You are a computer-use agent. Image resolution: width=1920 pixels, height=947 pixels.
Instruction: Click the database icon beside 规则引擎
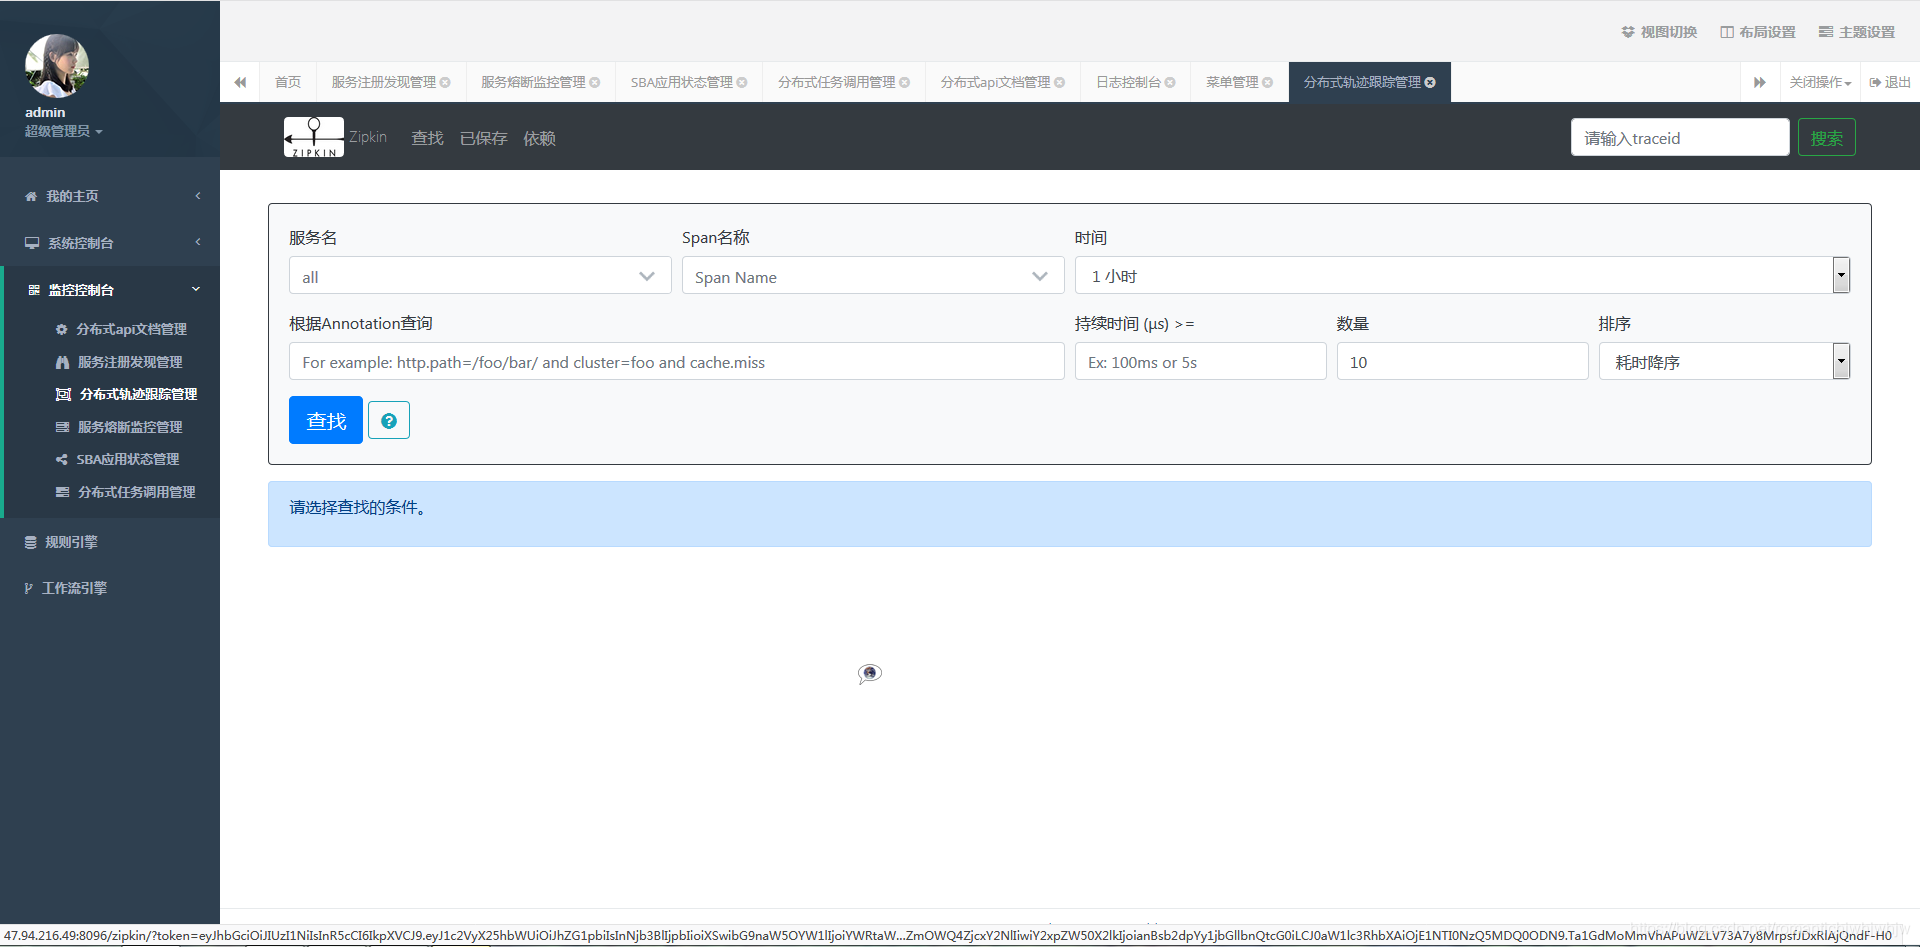tap(31, 542)
